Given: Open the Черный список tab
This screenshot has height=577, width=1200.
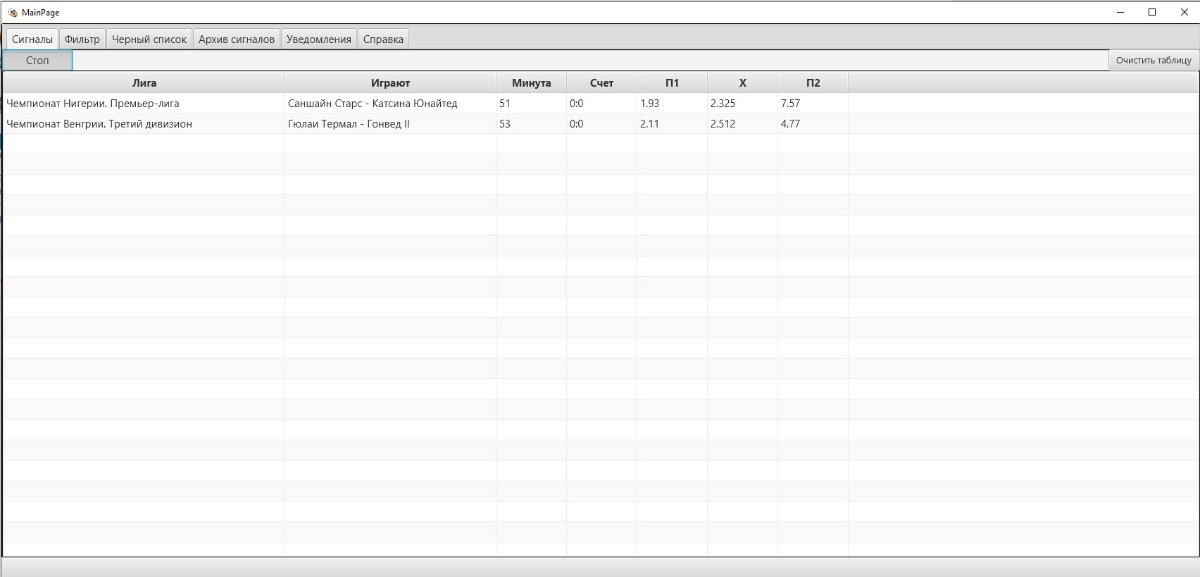Looking at the screenshot, I should coord(149,39).
